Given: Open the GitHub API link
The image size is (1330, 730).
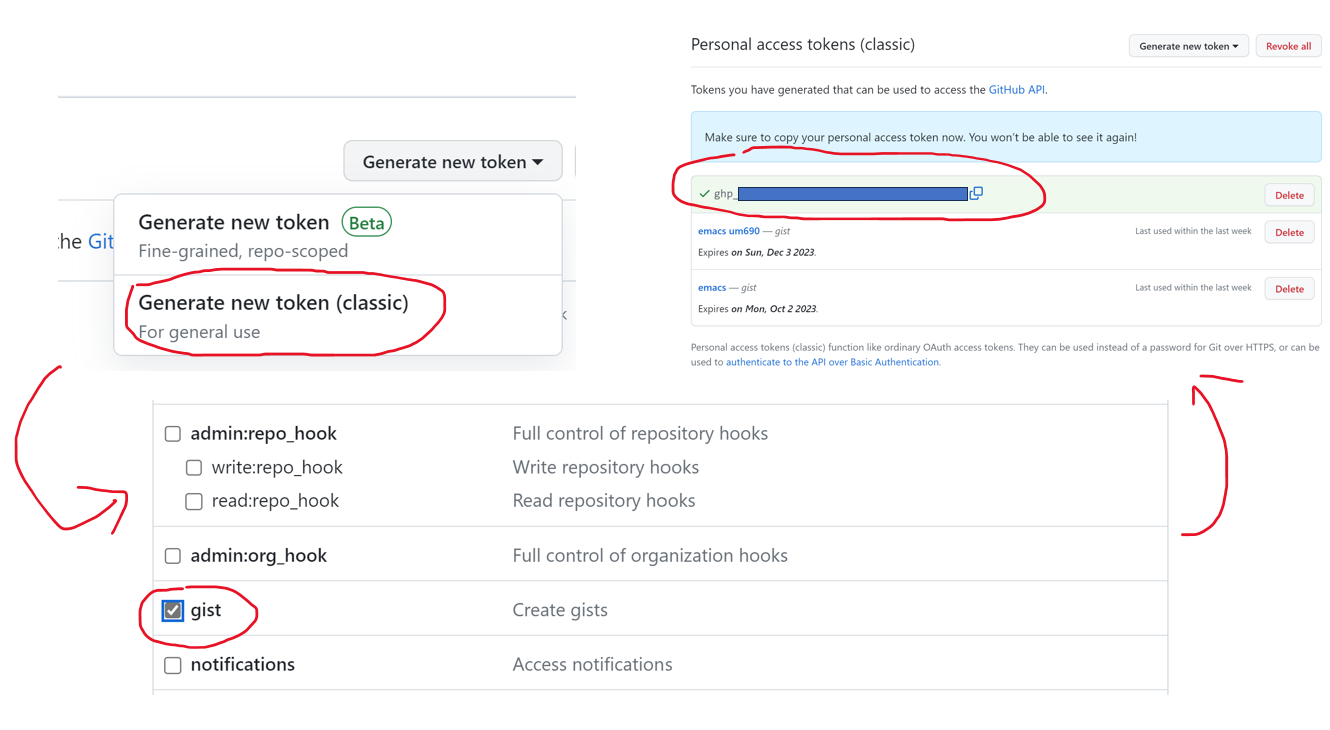Looking at the screenshot, I should pyautogui.click(x=1016, y=90).
